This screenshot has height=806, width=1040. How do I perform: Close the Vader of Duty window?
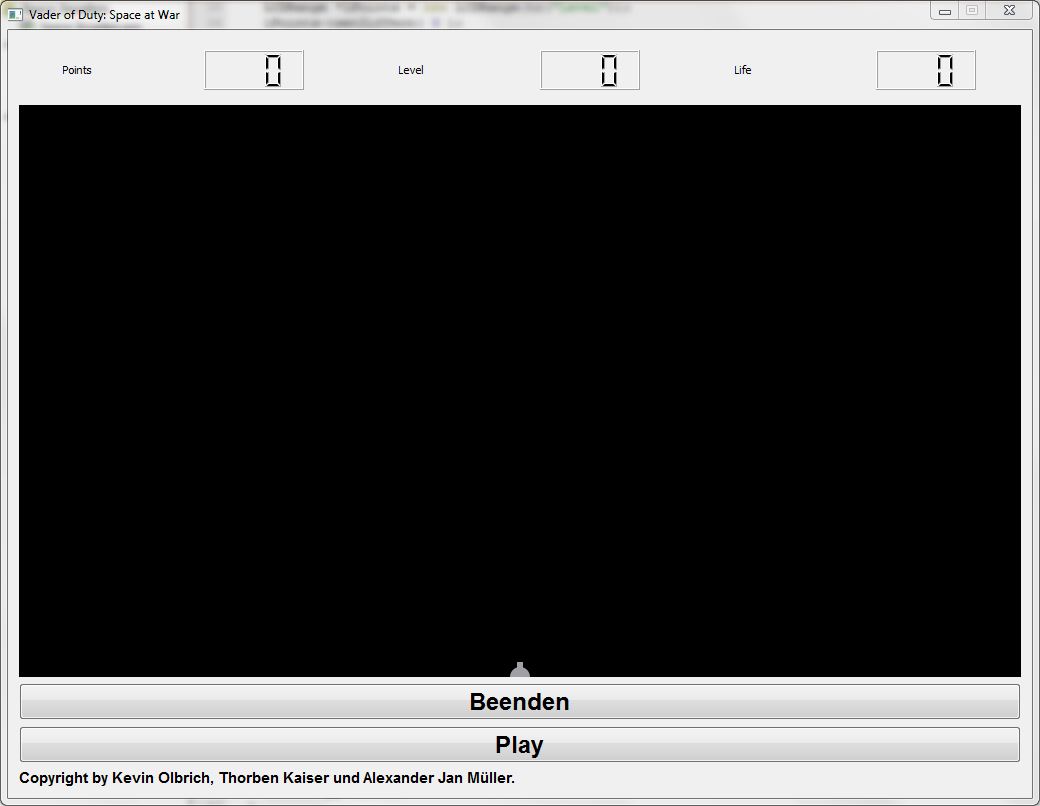1009,11
